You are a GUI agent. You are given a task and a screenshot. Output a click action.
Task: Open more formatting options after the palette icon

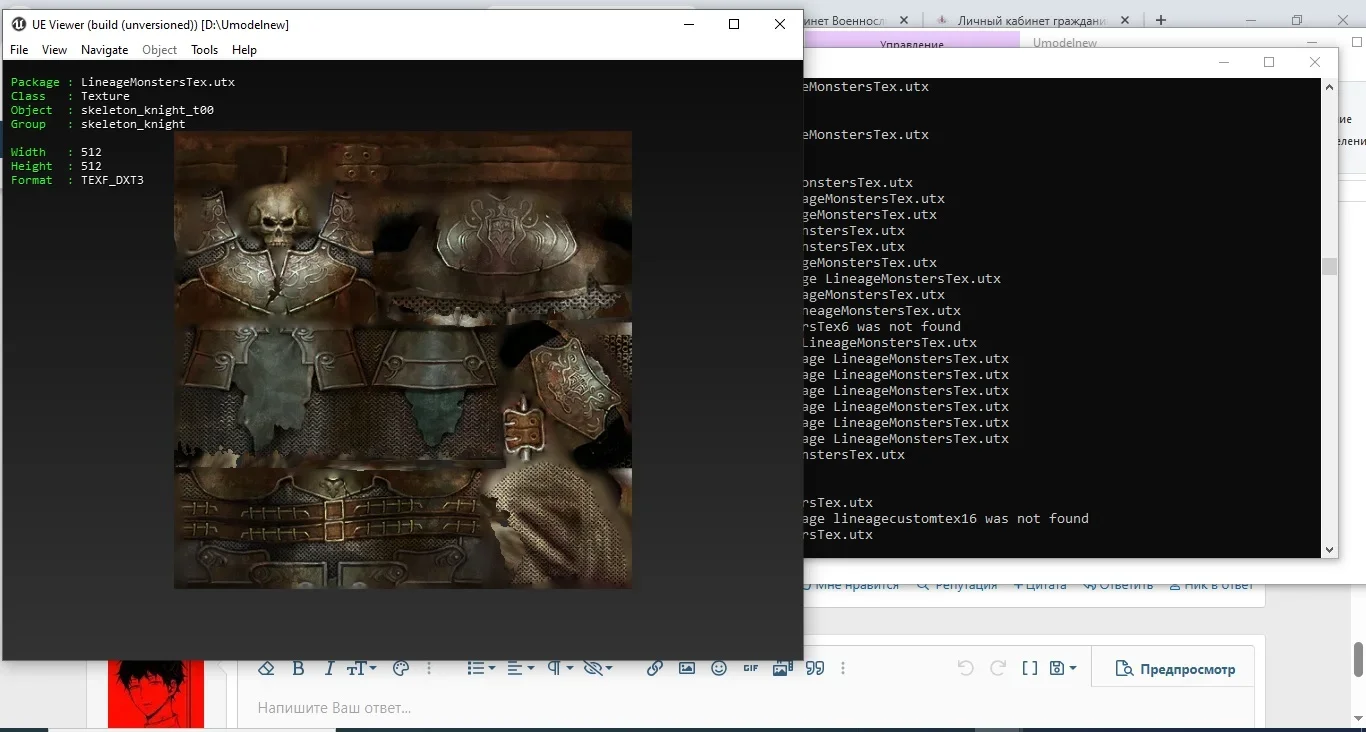(429, 668)
